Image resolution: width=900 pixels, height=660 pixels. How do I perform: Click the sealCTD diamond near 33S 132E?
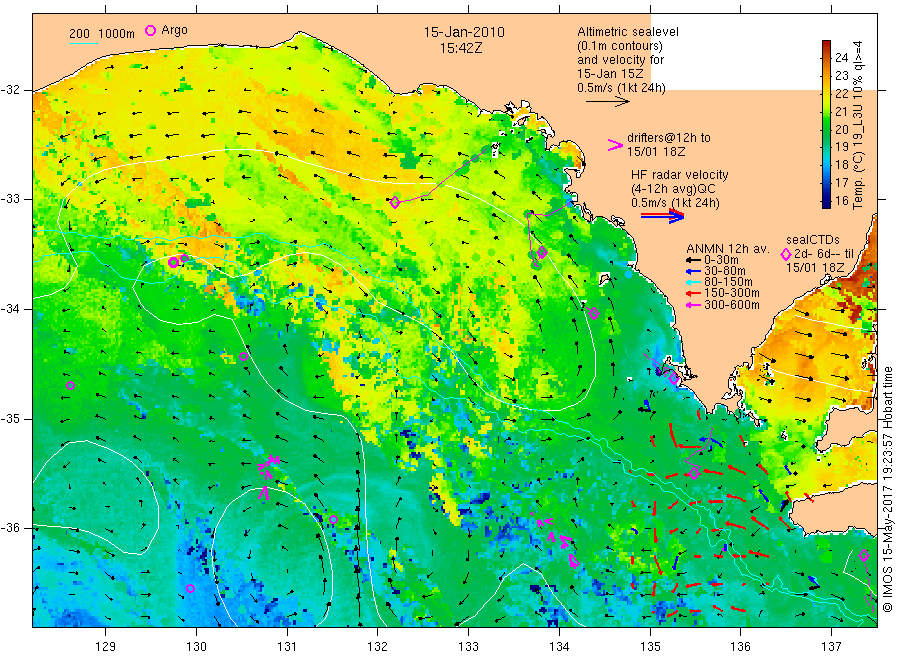point(395,203)
